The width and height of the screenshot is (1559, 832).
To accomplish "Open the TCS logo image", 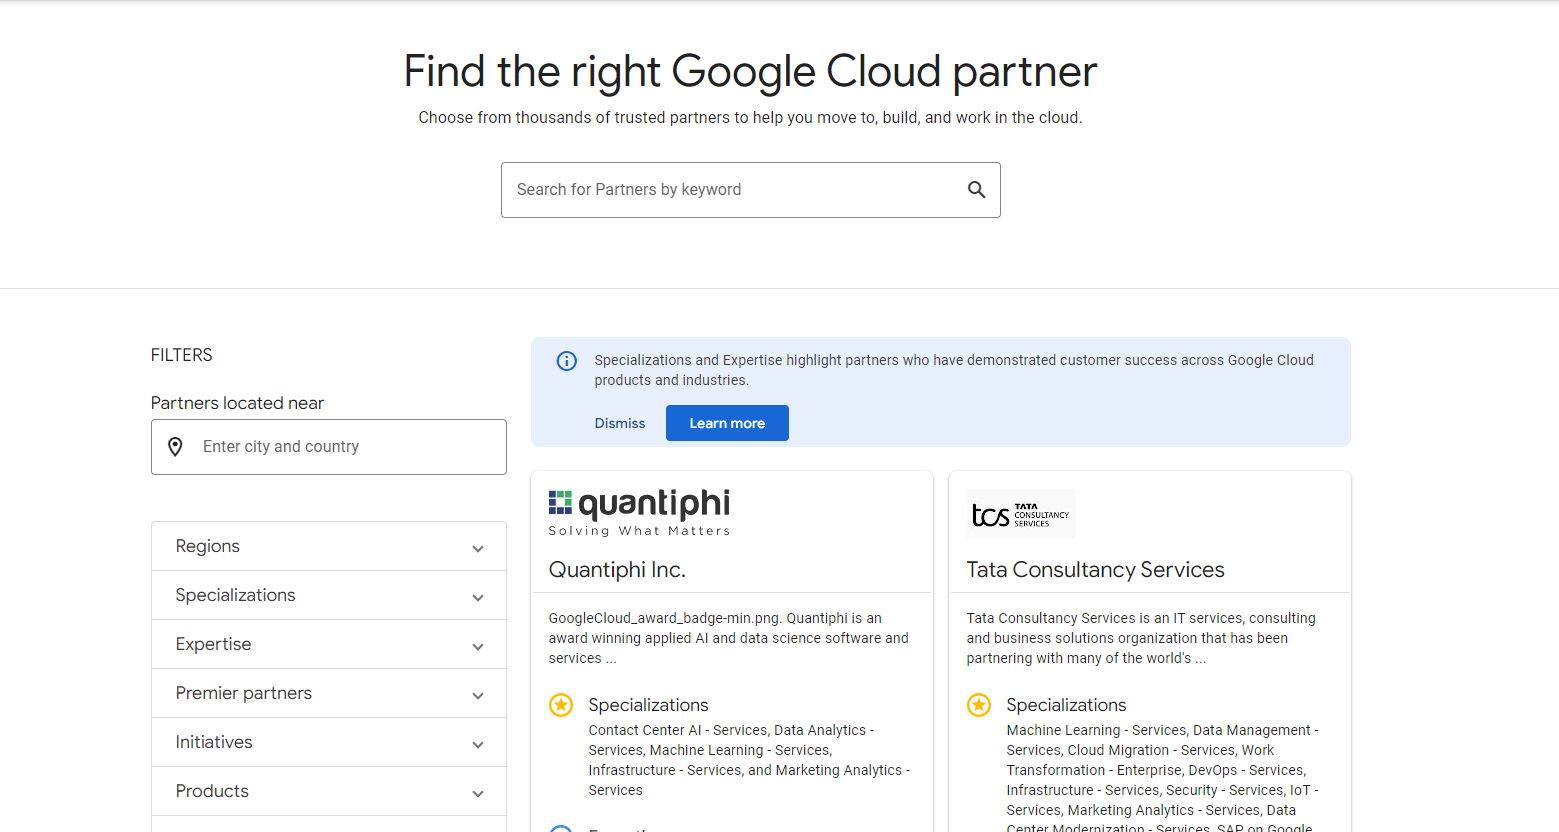I will click(1020, 514).
